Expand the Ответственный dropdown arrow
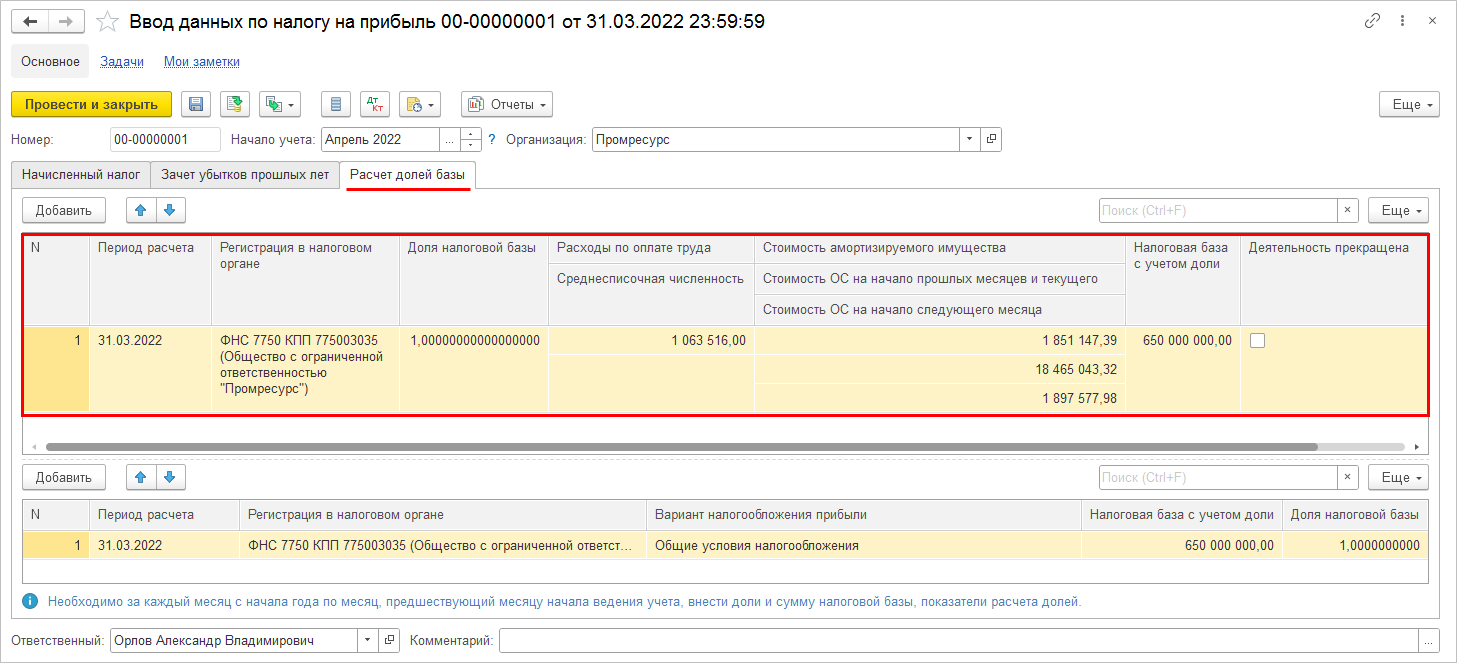This screenshot has height=666, width=1459. point(367,640)
